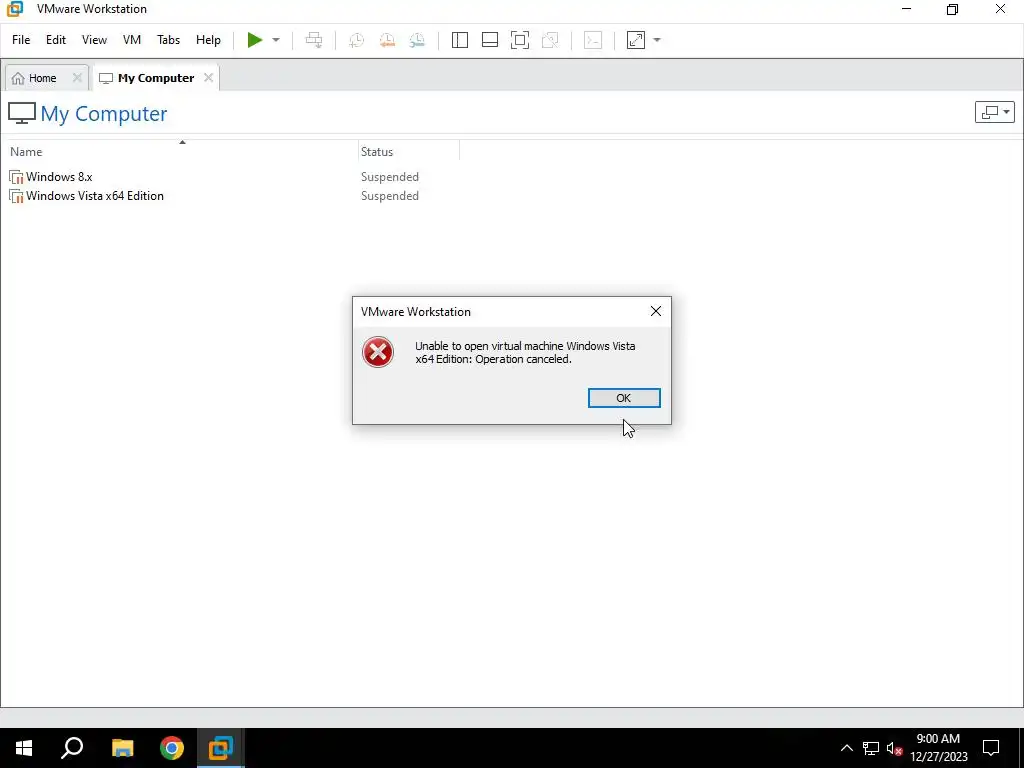Viewport: 1024px width, 768px height.
Task: Open the clock showing 9:00 AM
Action: tap(938, 748)
